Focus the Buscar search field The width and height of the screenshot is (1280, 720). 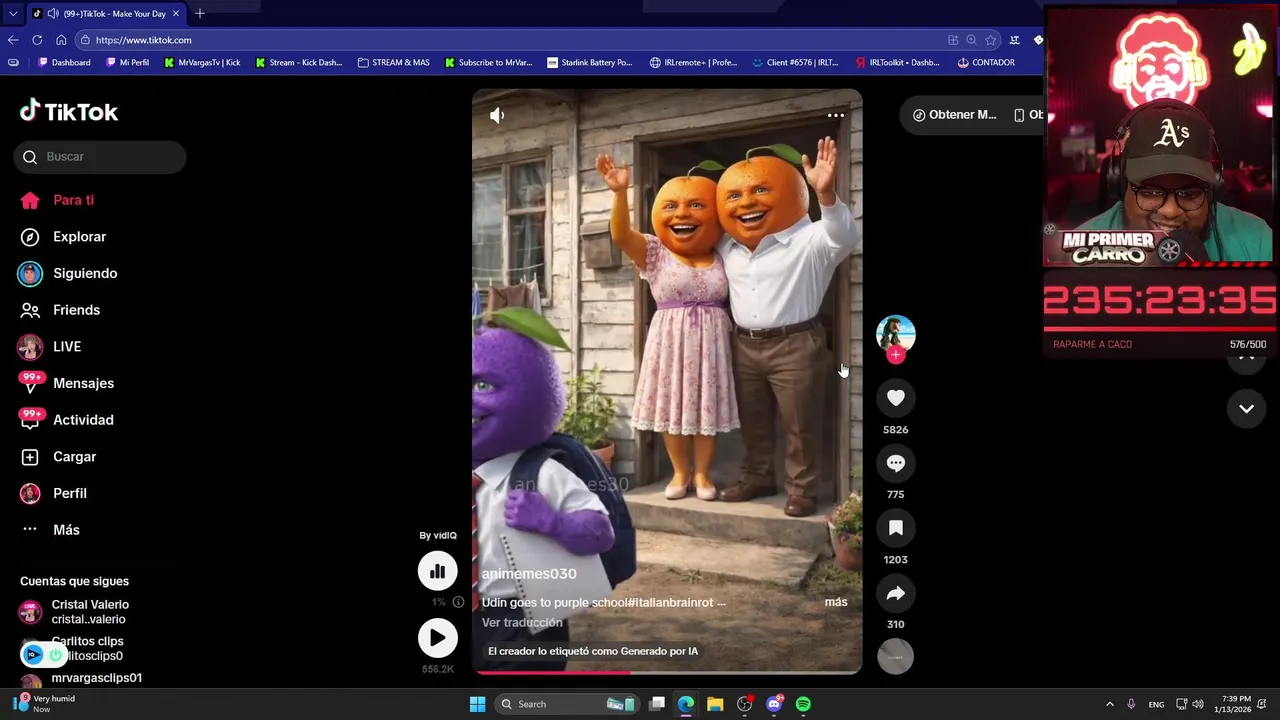point(100,157)
